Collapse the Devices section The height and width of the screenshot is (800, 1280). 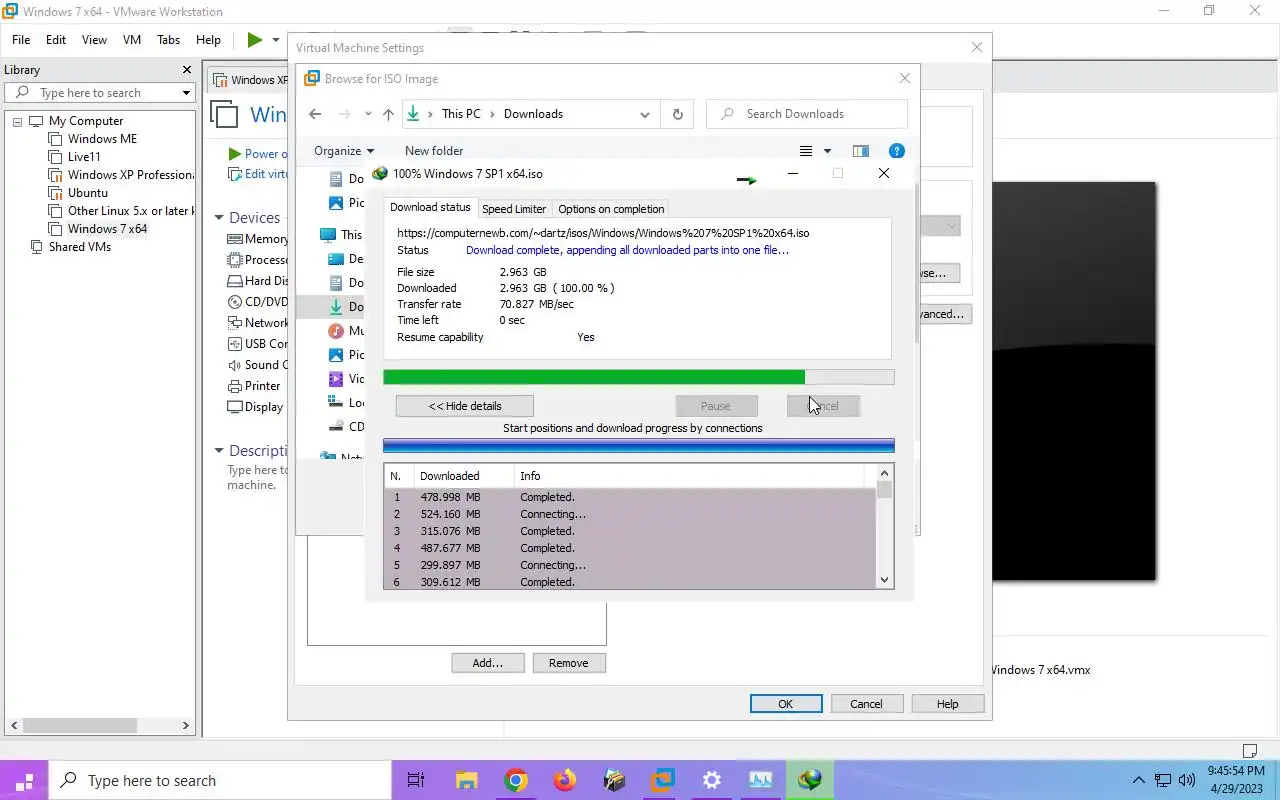(x=219, y=218)
